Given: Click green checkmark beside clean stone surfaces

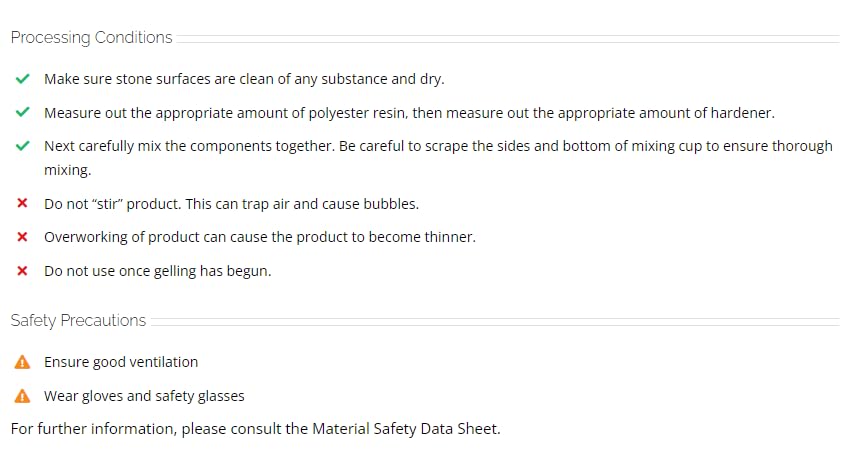Looking at the screenshot, I should [22, 79].
